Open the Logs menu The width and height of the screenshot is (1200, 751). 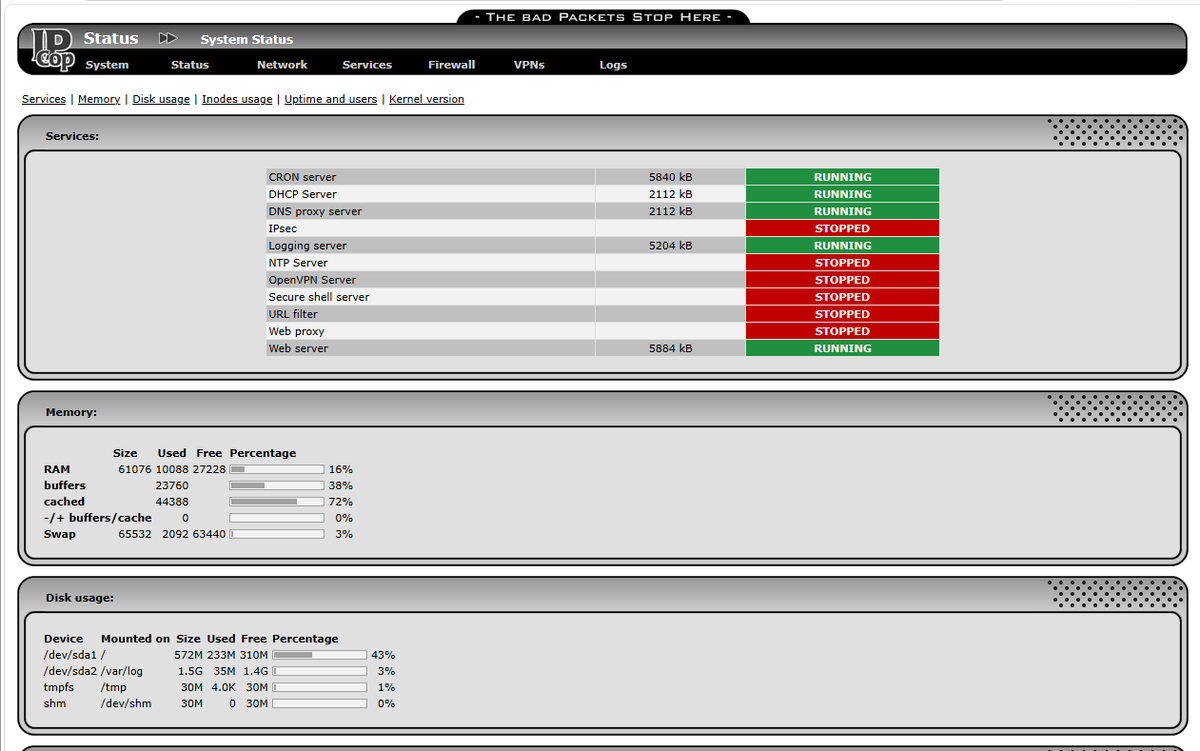[x=613, y=65]
